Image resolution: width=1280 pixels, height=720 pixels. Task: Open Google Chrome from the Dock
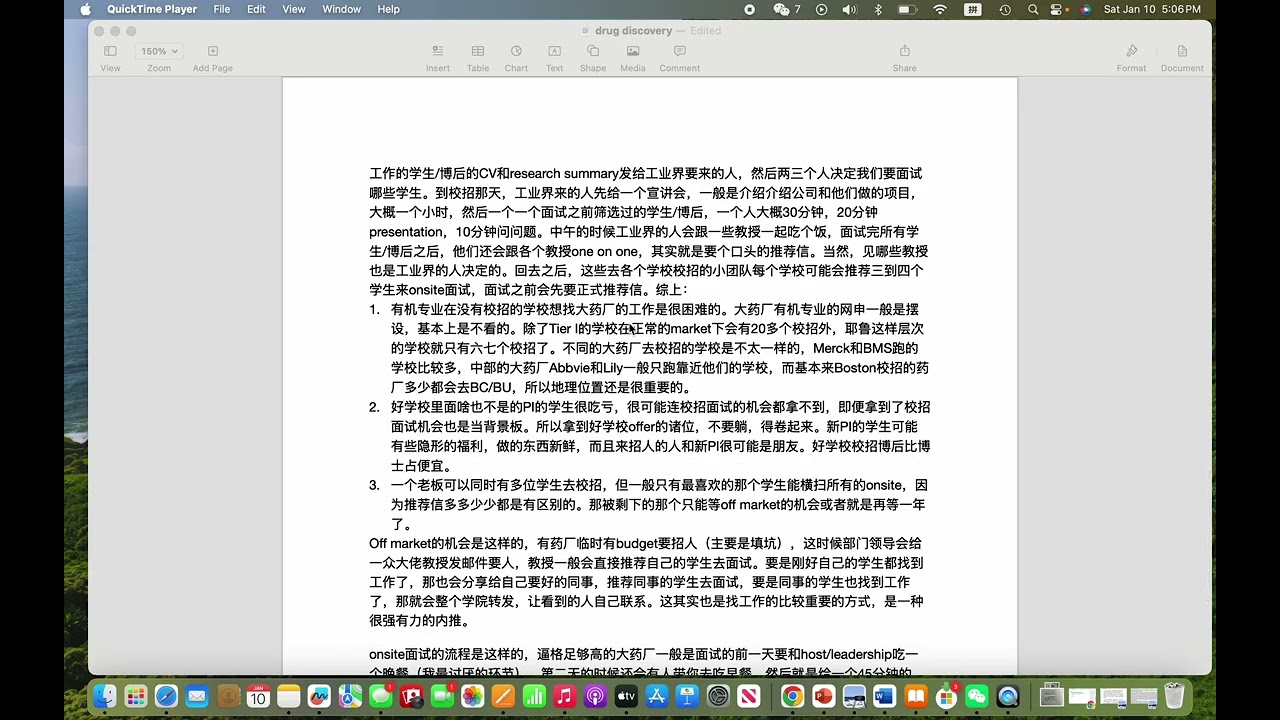point(793,696)
